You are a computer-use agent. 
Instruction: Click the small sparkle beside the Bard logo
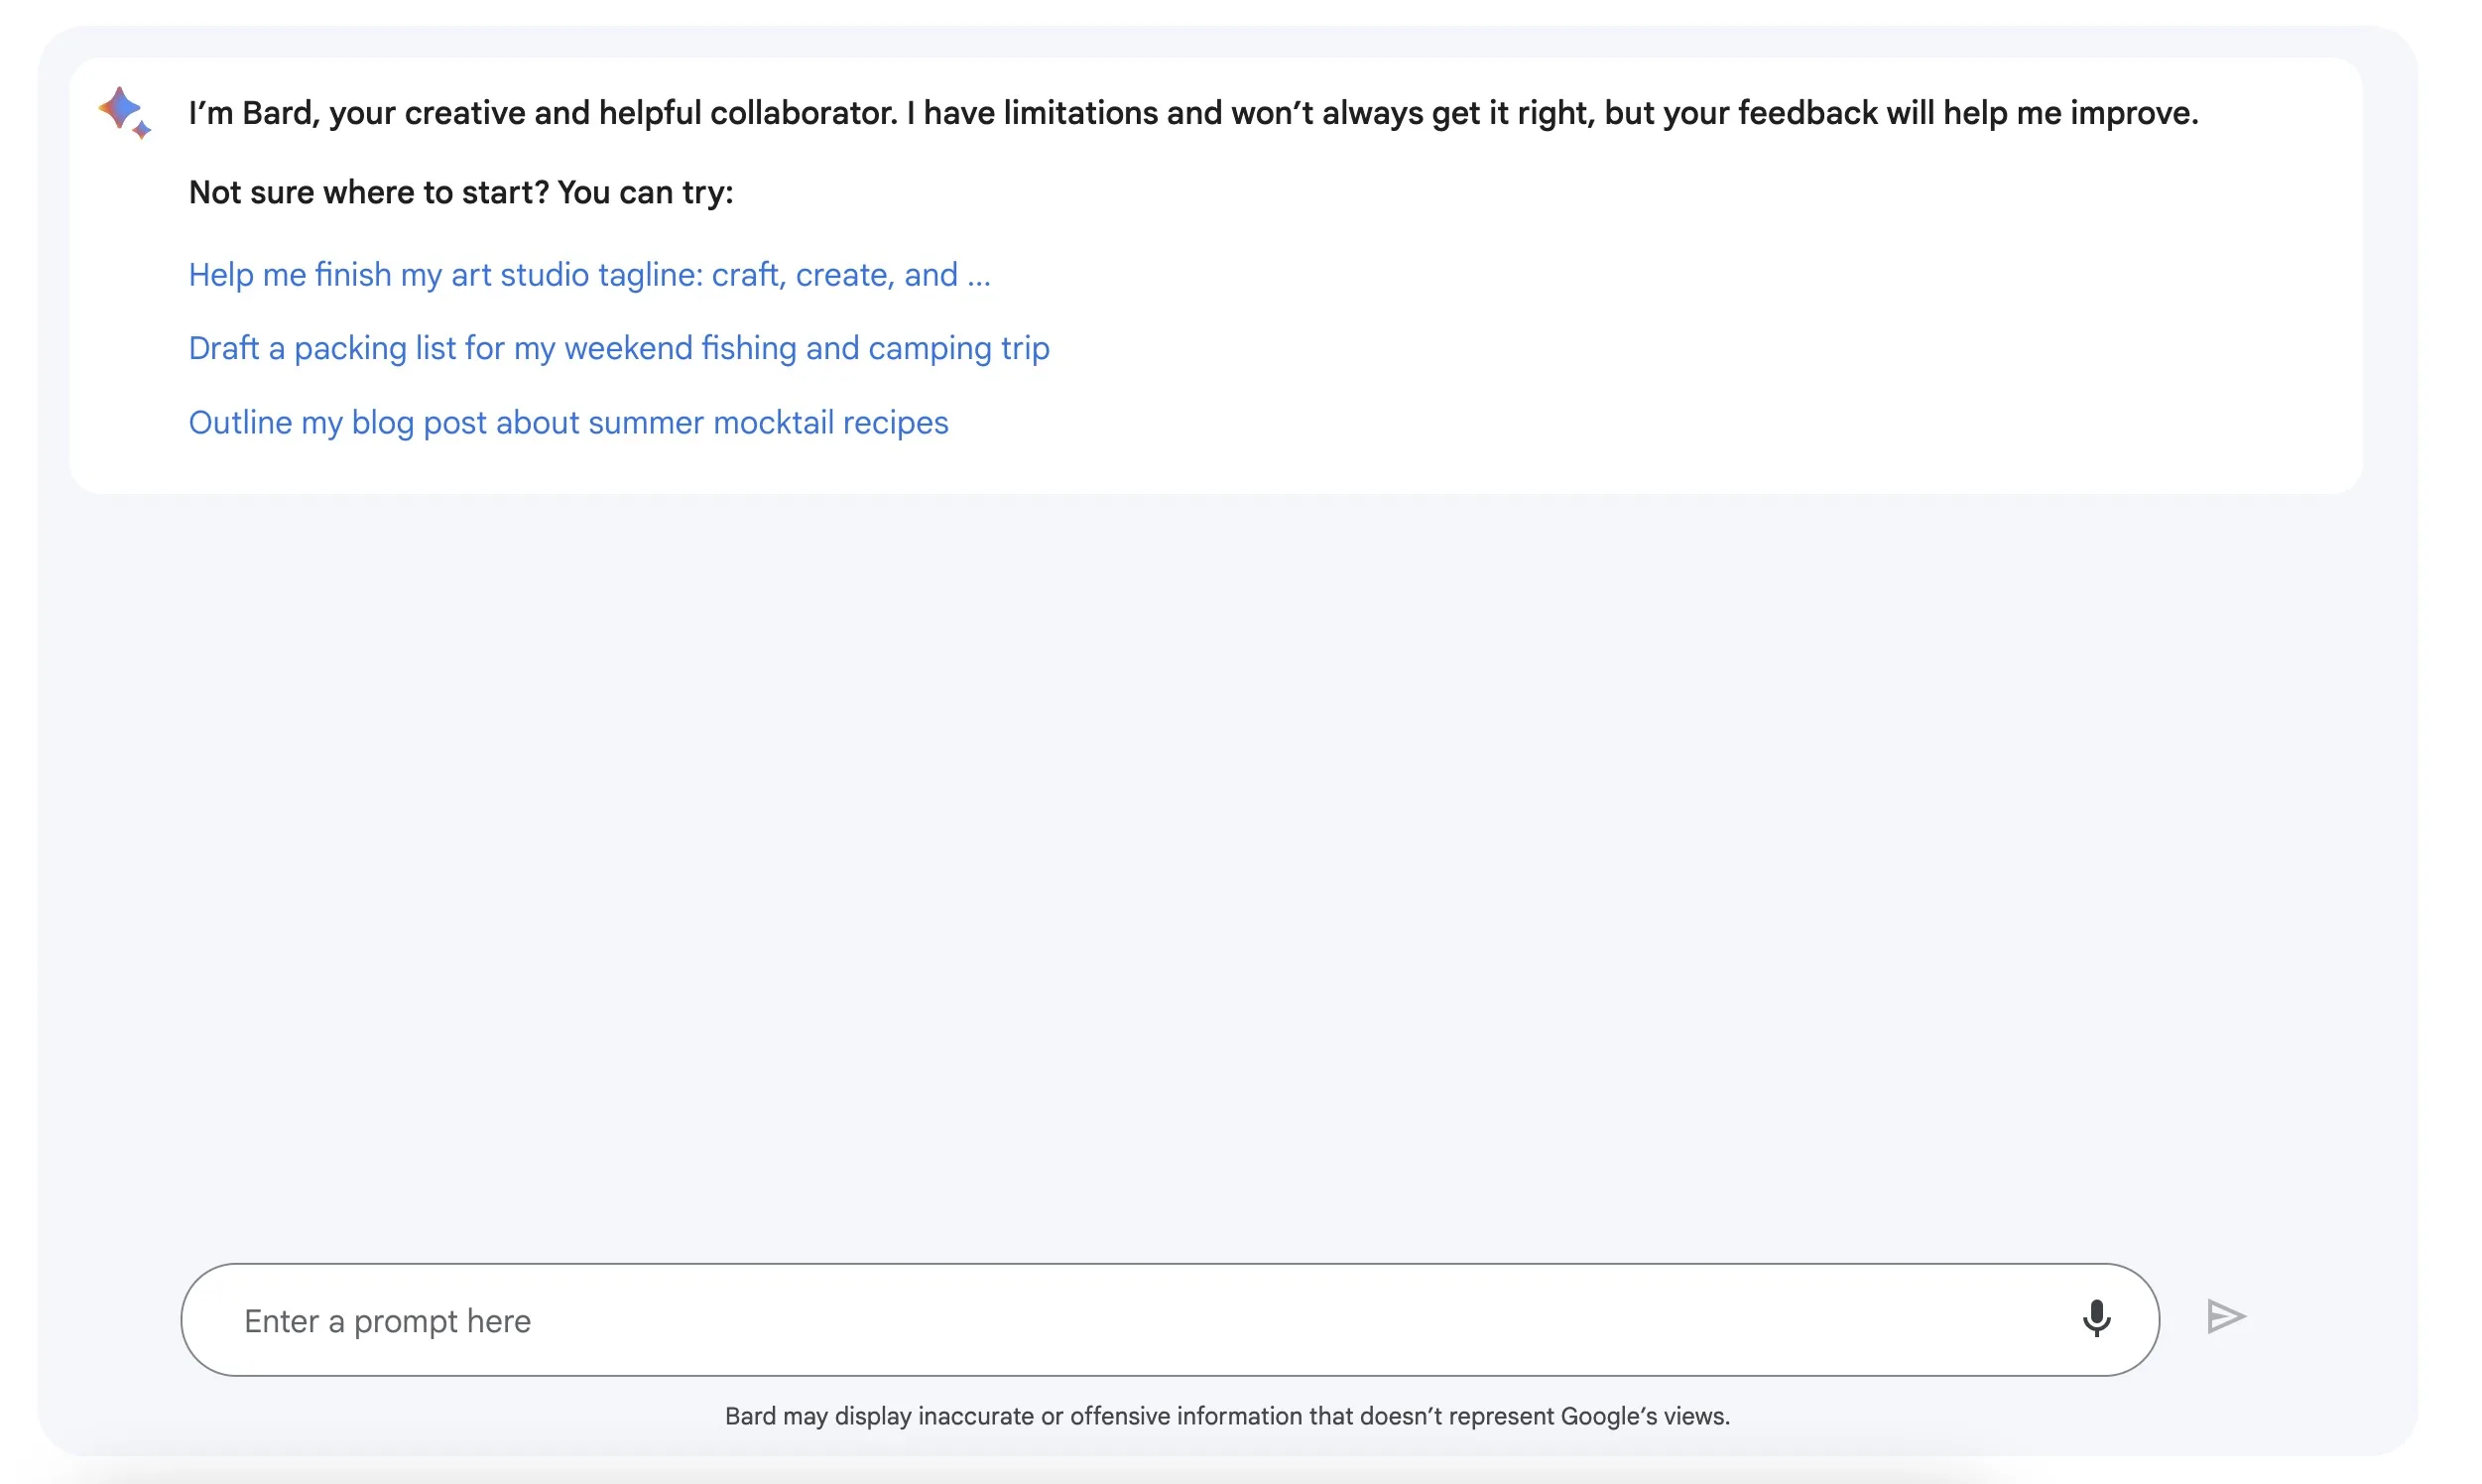tap(142, 130)
